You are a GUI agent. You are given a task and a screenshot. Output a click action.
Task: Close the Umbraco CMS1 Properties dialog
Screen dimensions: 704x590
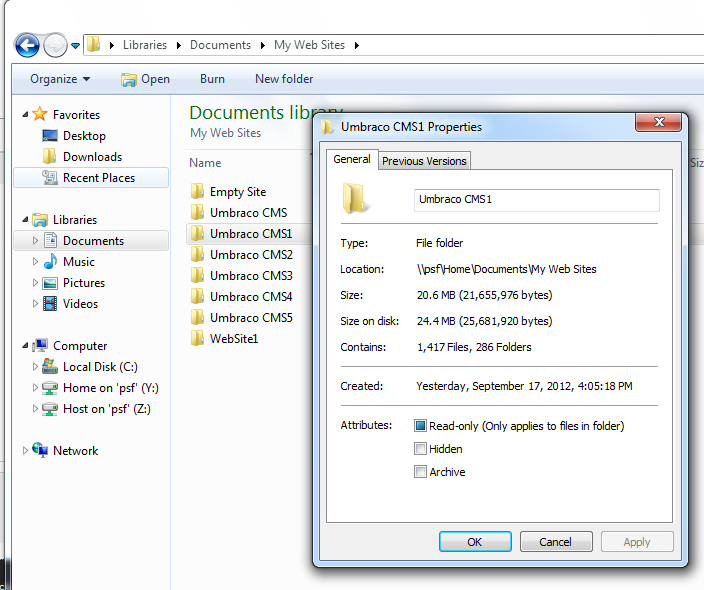coord(659,122)
